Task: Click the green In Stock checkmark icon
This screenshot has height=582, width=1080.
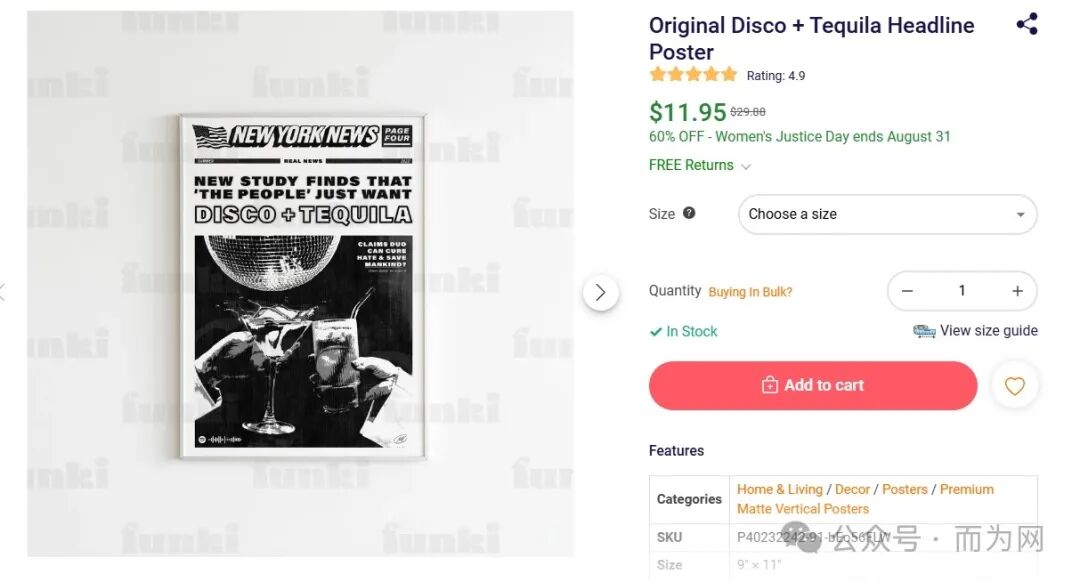Action: pyautogui.click(x=656, y=332)
